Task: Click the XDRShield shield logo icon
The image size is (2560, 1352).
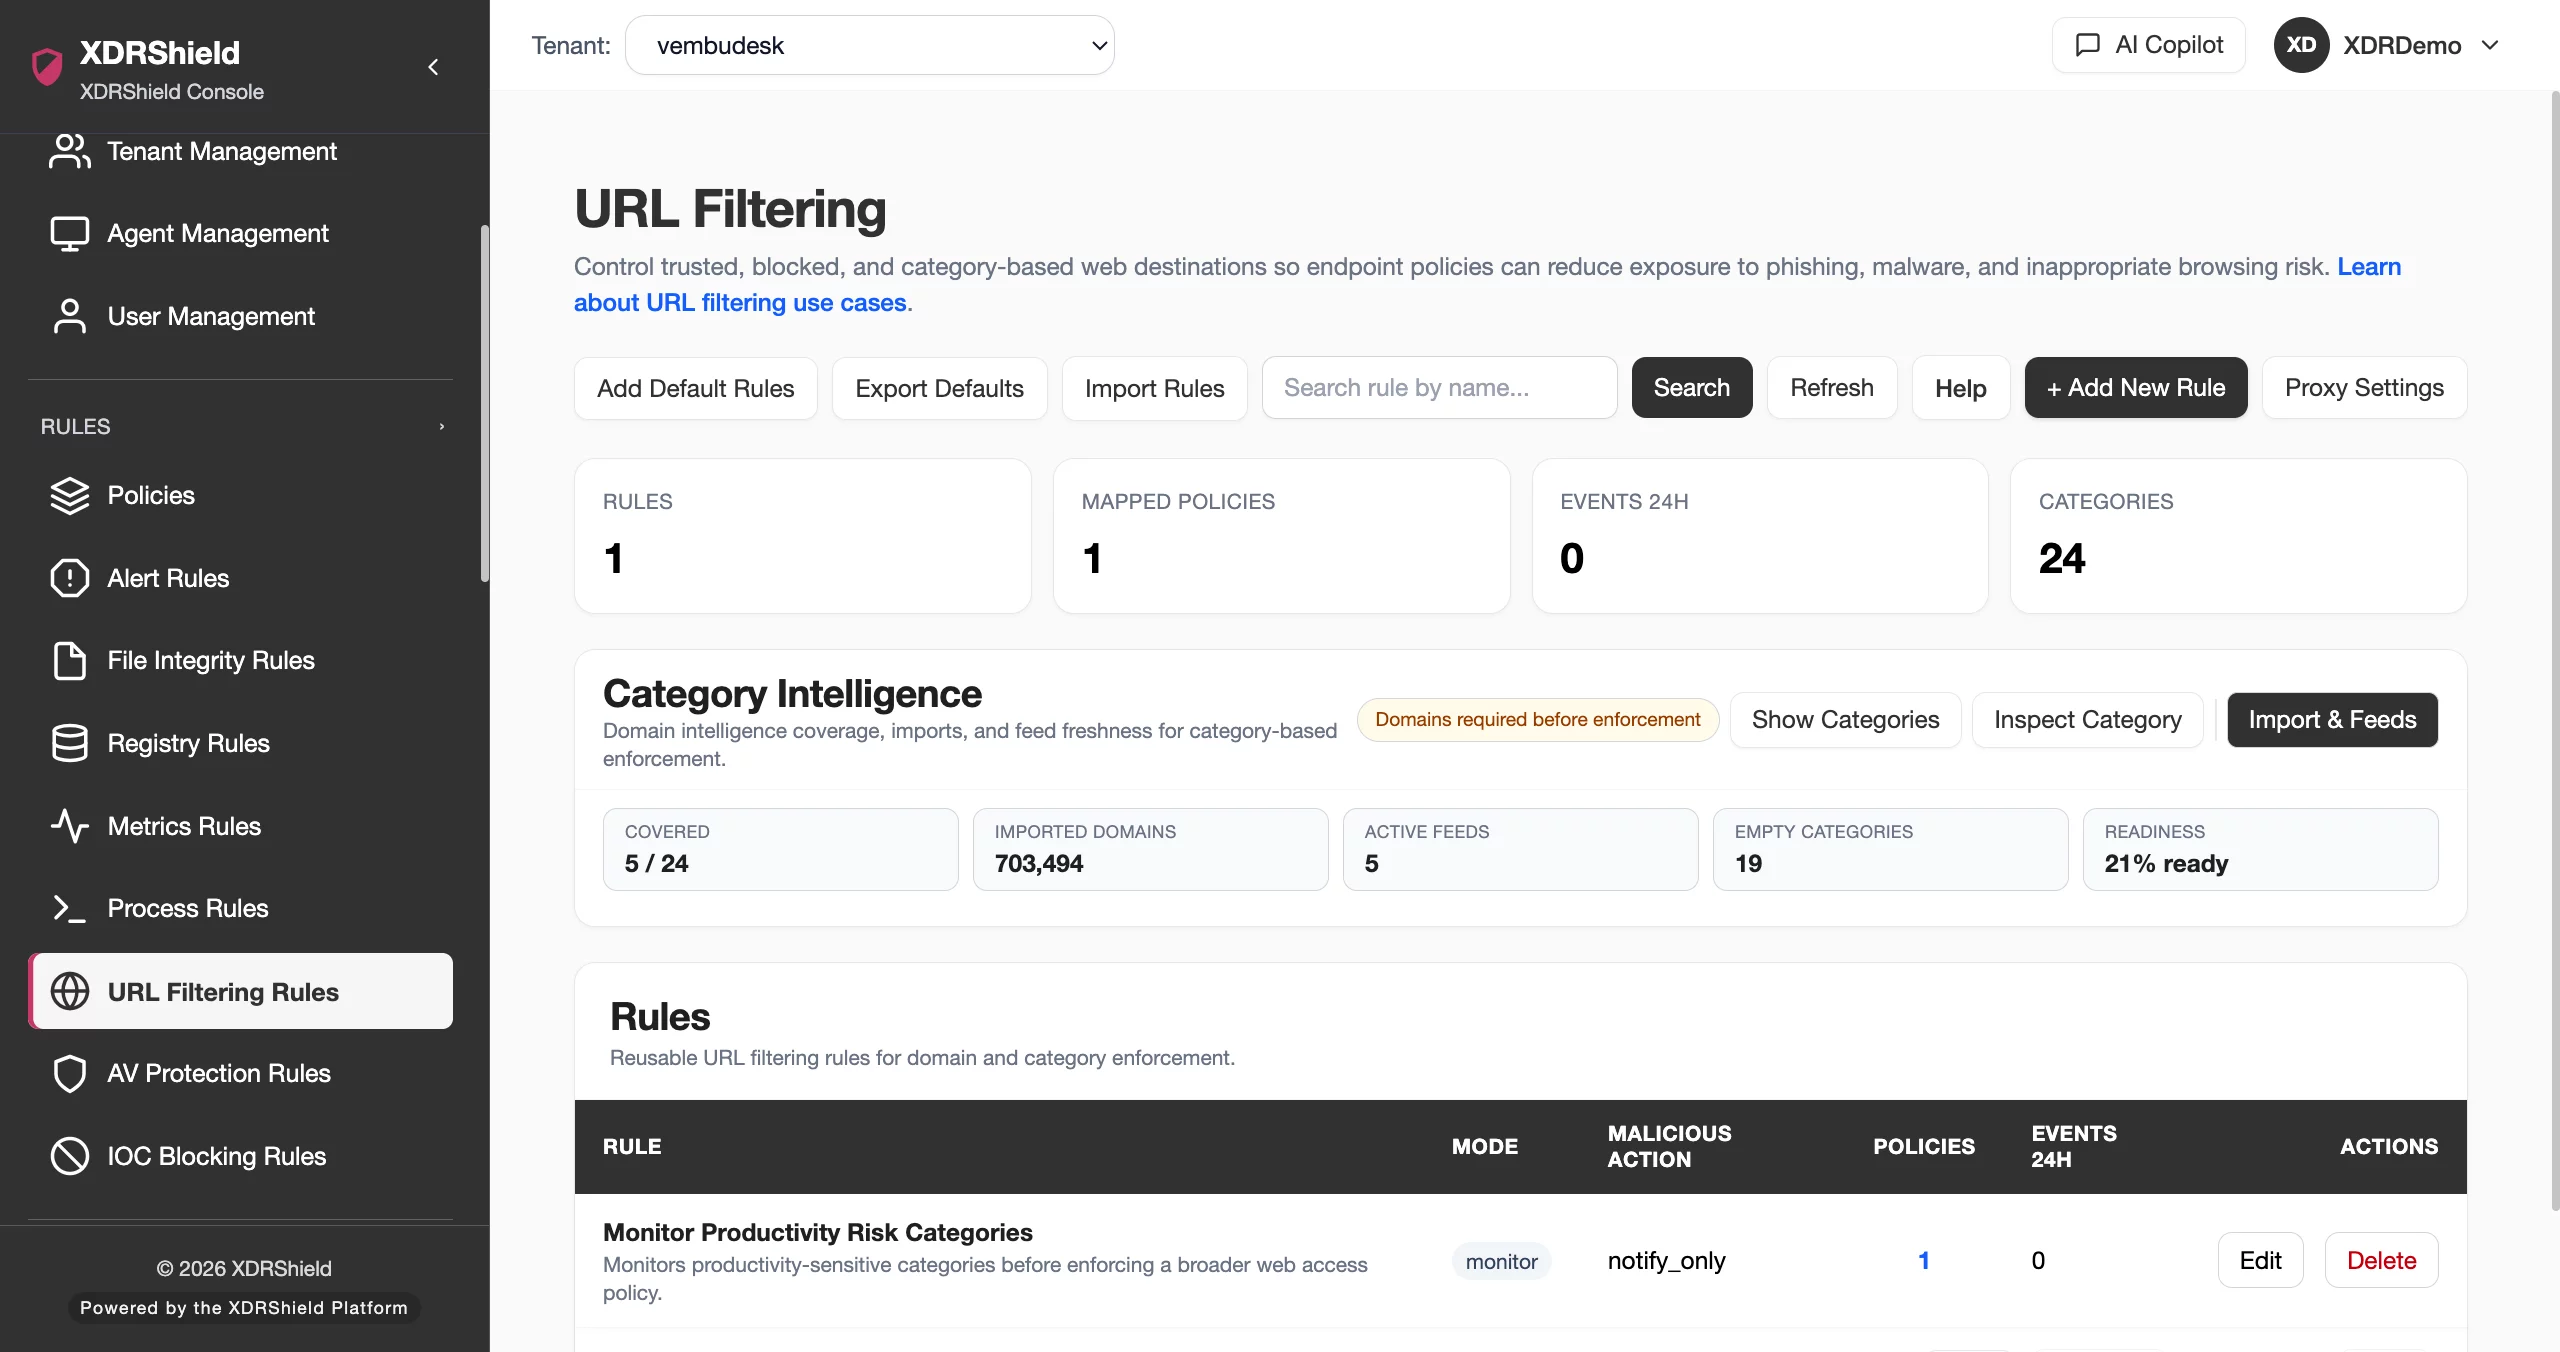Action: (x=47, y=67)
